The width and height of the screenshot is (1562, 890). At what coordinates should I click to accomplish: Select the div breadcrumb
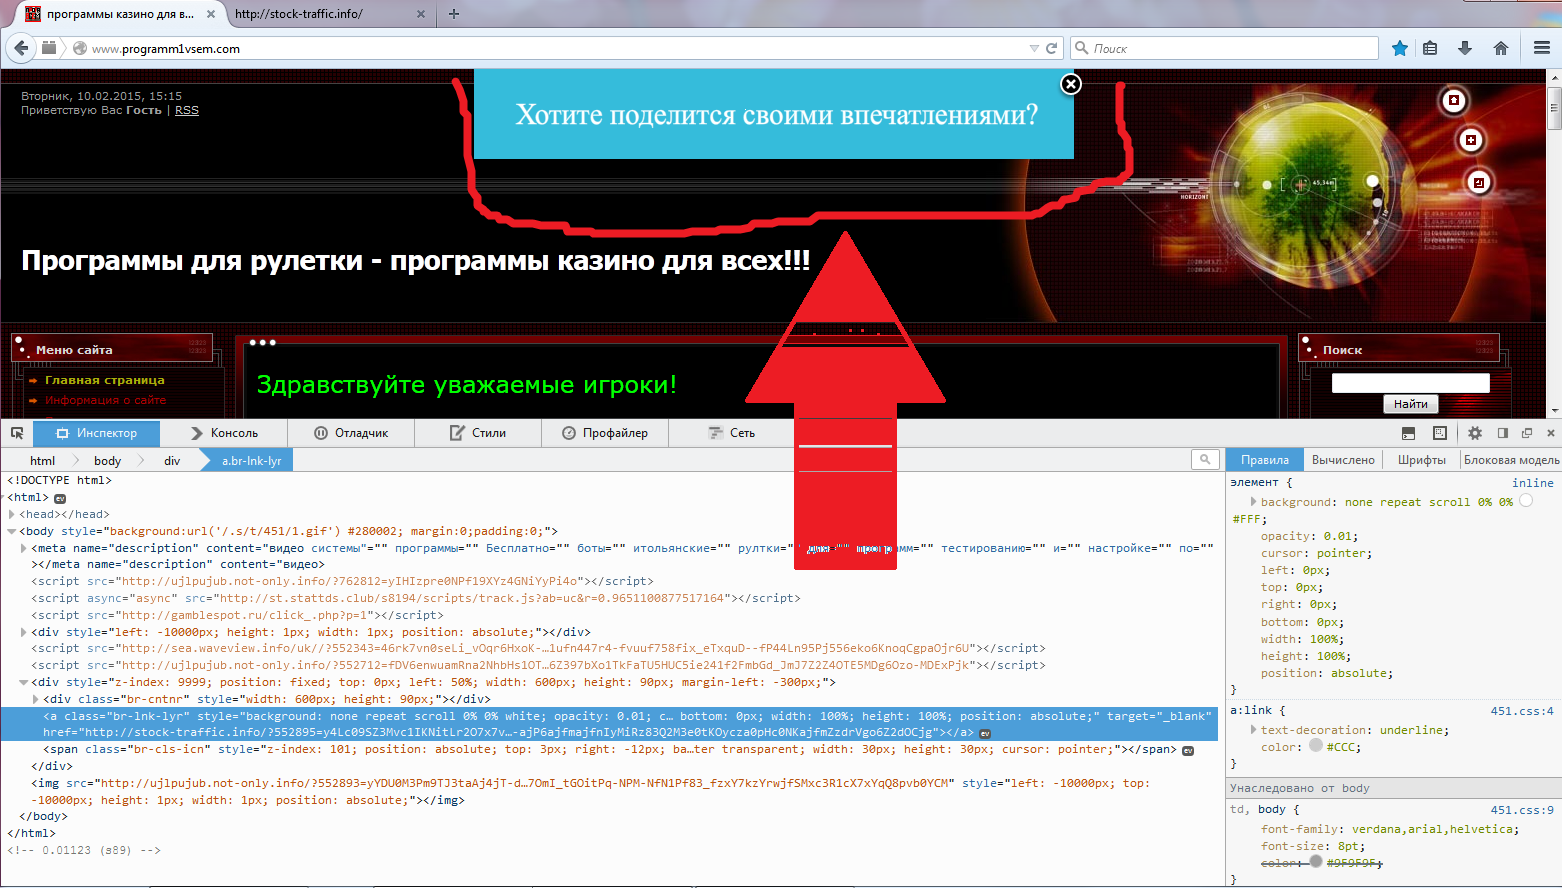[172, 461]
